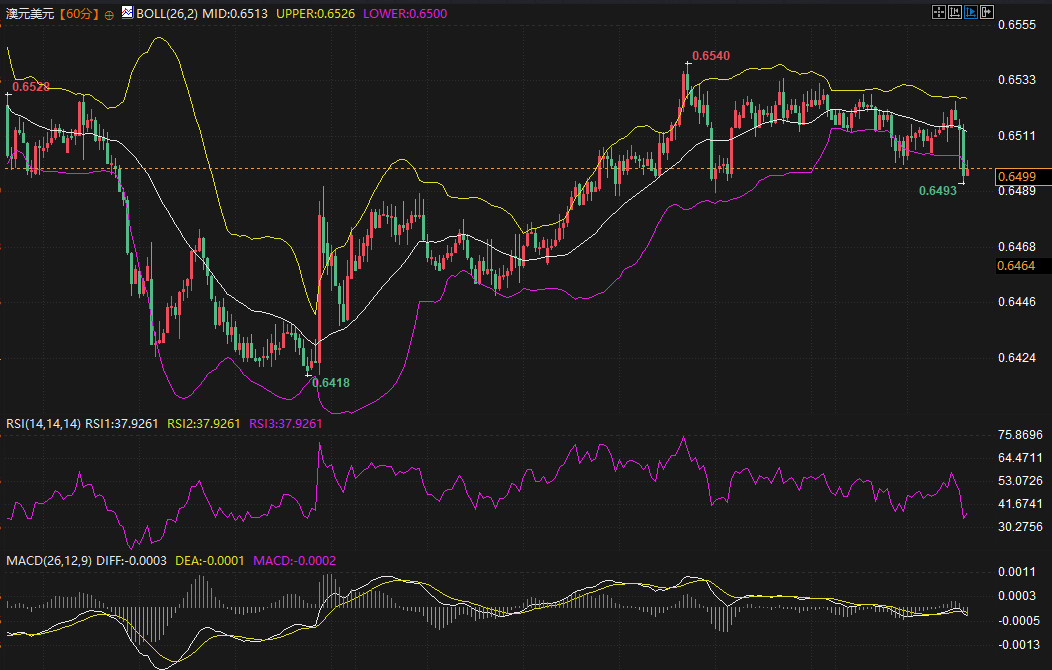Click the 0.6555 axis price label
Image resolution: width=1052 pixels, height=670 pixels.
(1017, 25)
